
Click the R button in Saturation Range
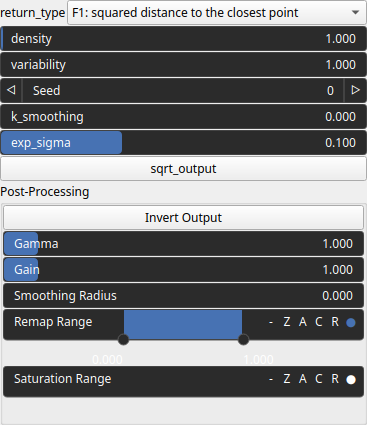tap(335, 379)
